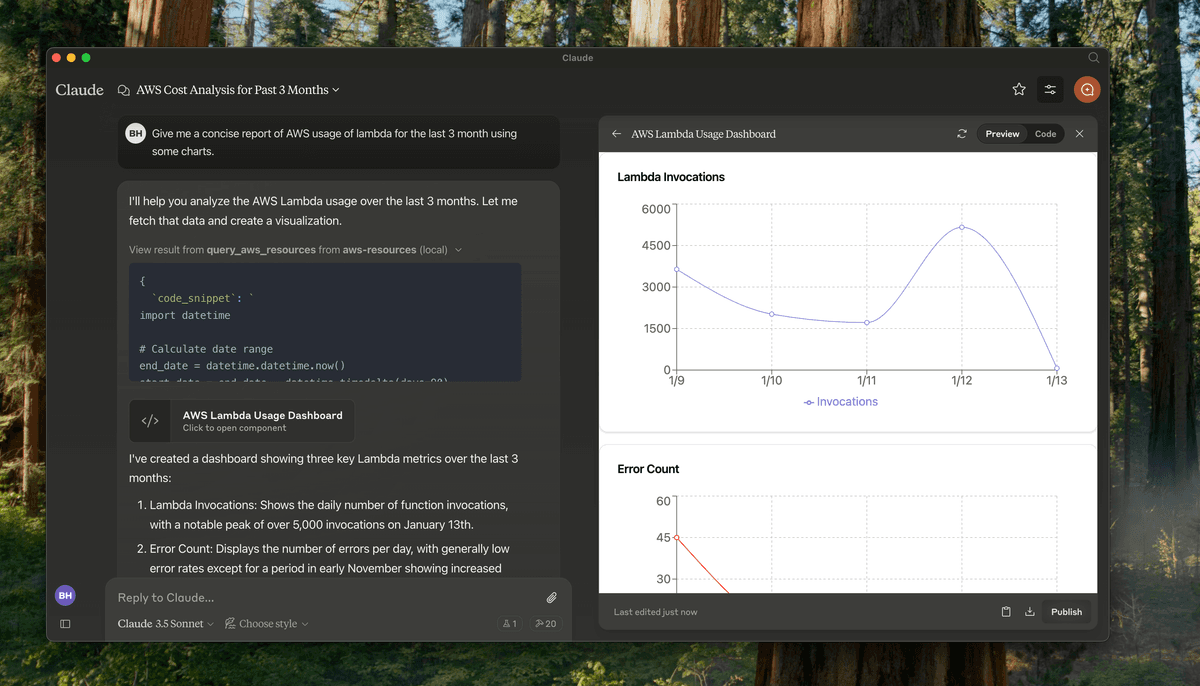Image resolution: width=1200 pixels, height=686 pixels.
Task: Open the Claude 3.5 Sonnet model dropdown
Action: pos(166,624)
